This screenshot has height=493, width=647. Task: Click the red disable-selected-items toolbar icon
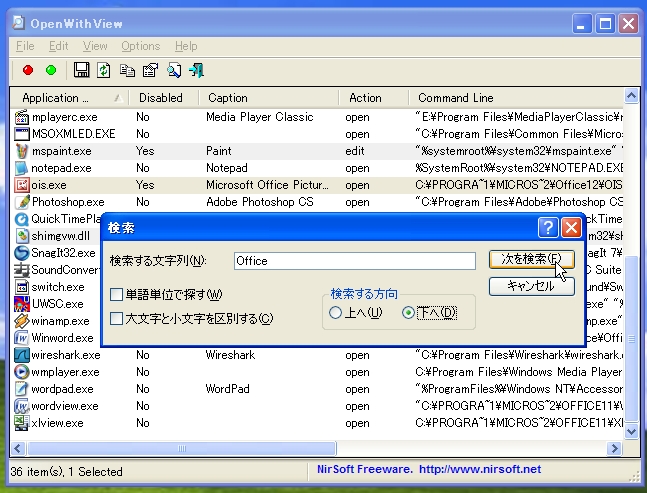tap(28, 70)
